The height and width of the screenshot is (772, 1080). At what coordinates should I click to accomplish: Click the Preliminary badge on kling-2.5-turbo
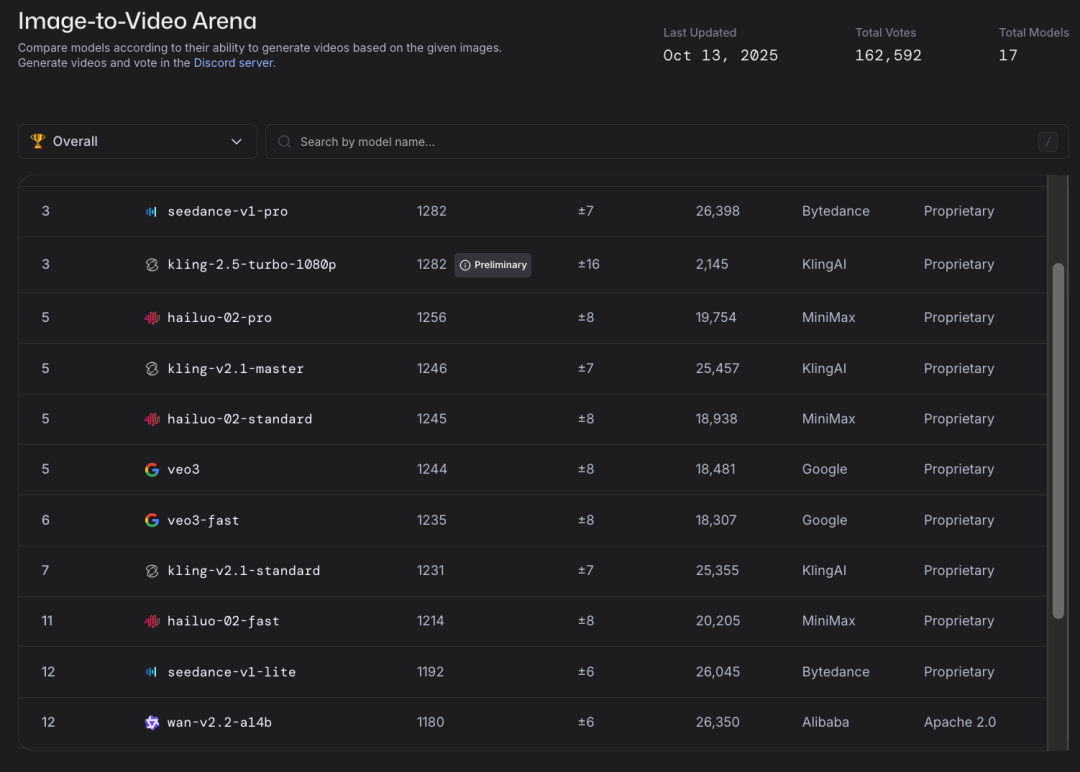(x=493, y=265)
